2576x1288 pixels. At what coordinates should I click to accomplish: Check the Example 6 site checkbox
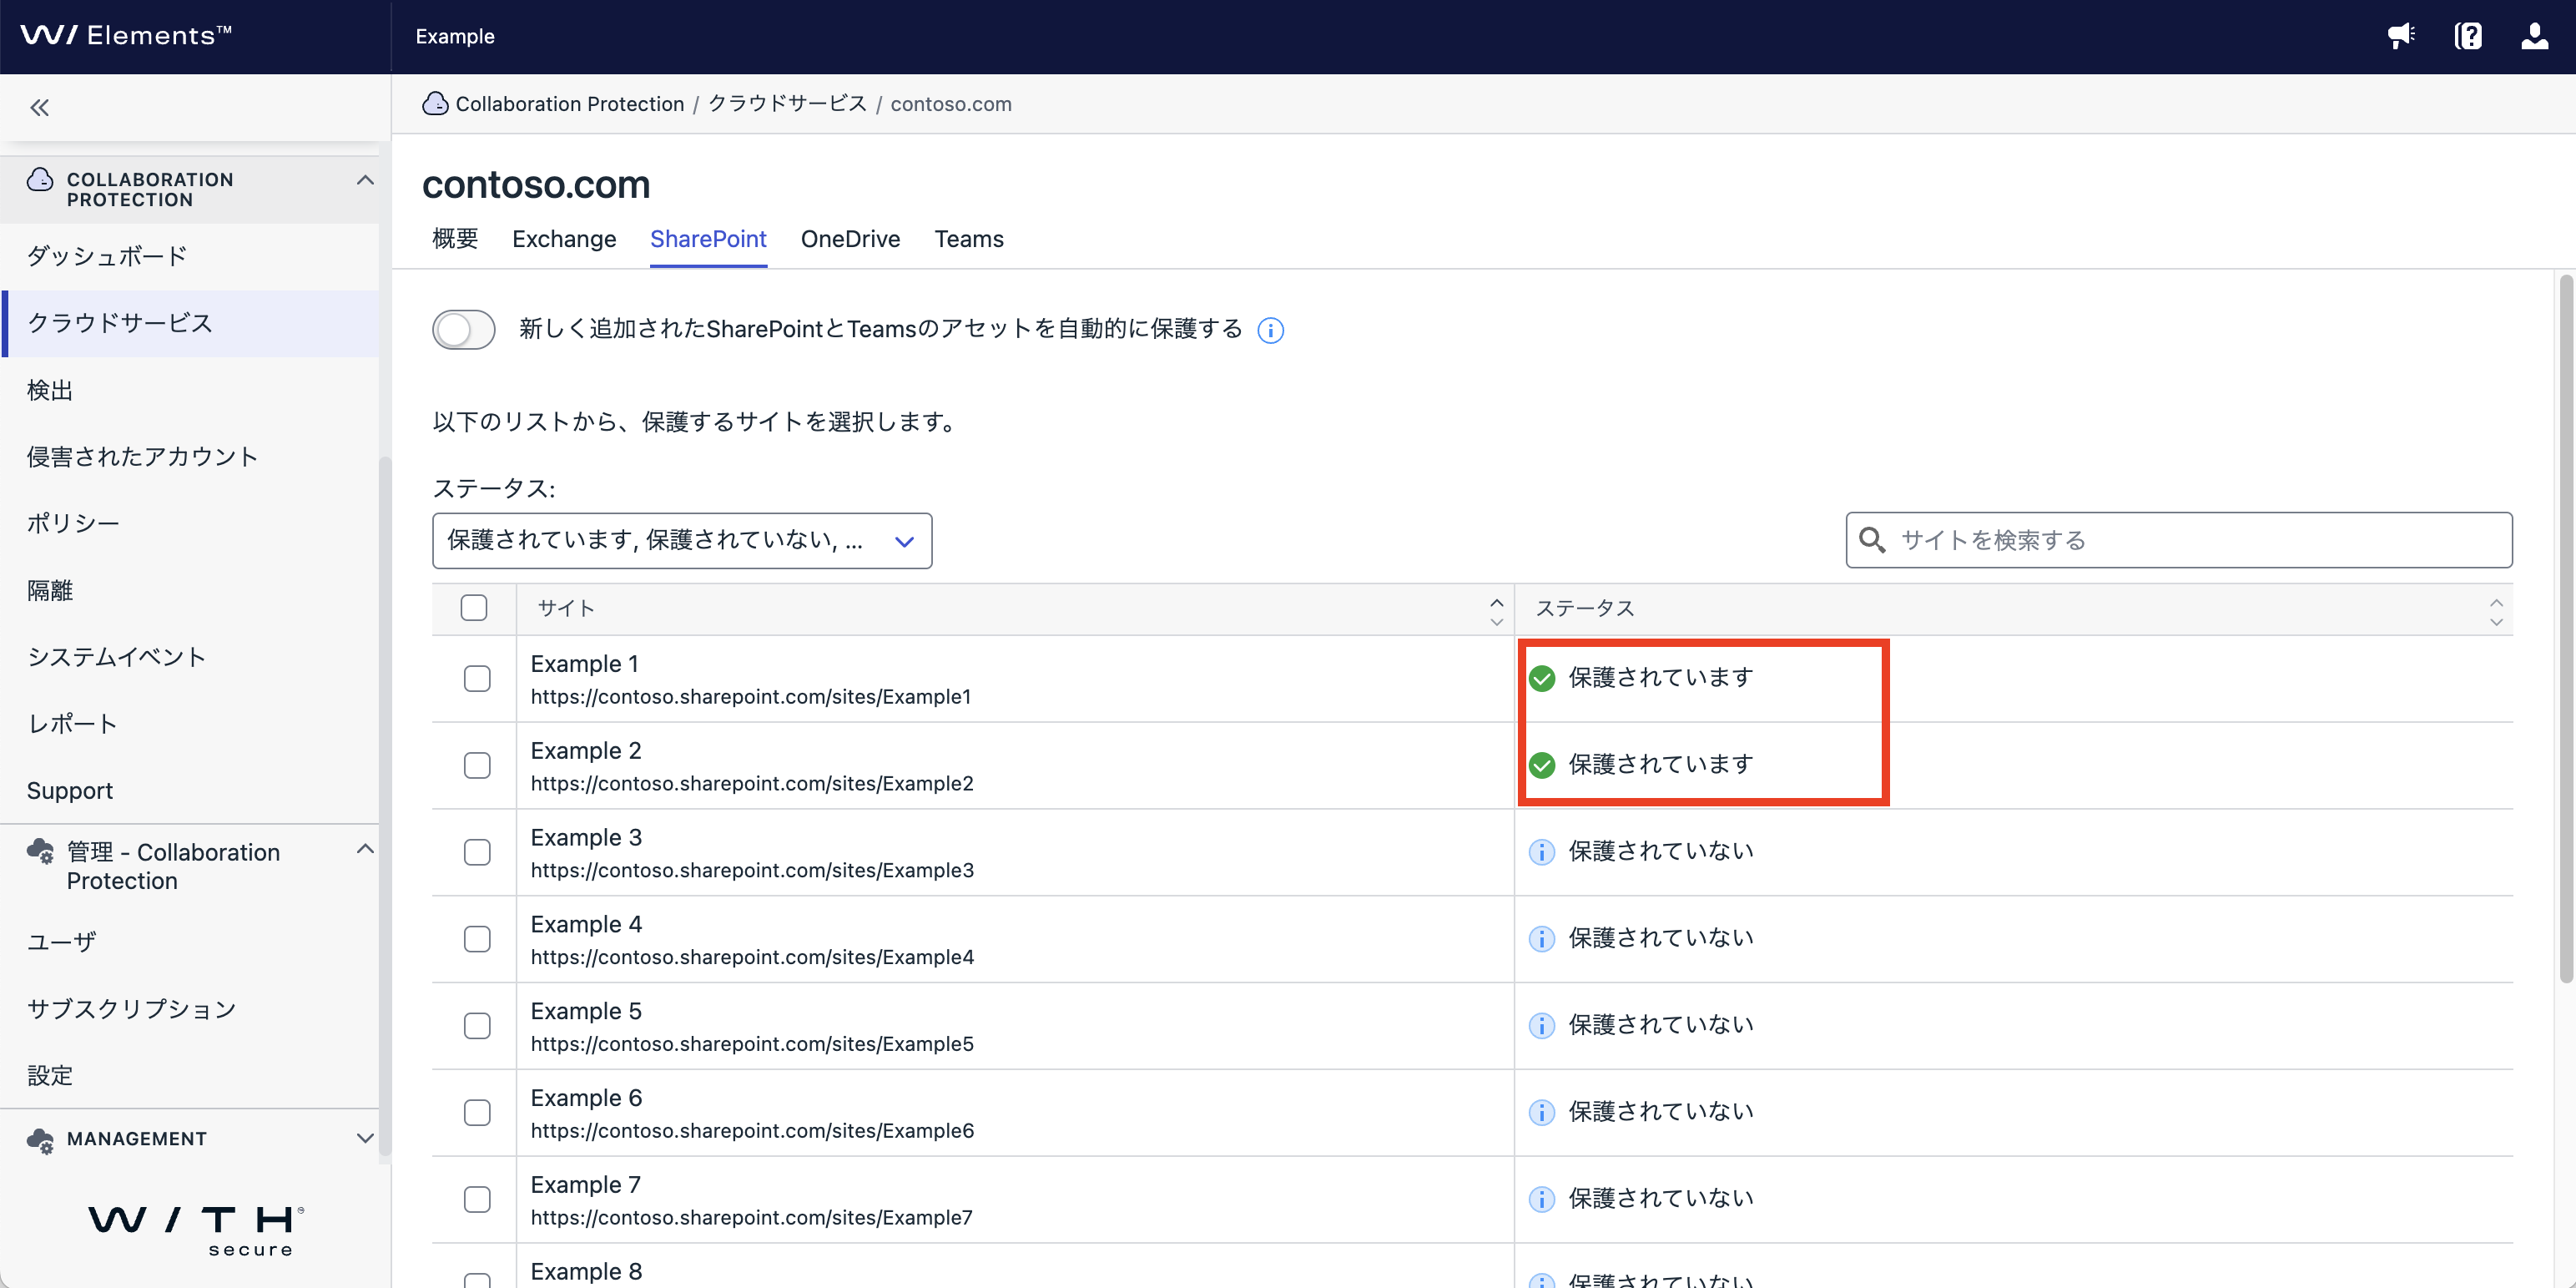[x=477, y=1112]
